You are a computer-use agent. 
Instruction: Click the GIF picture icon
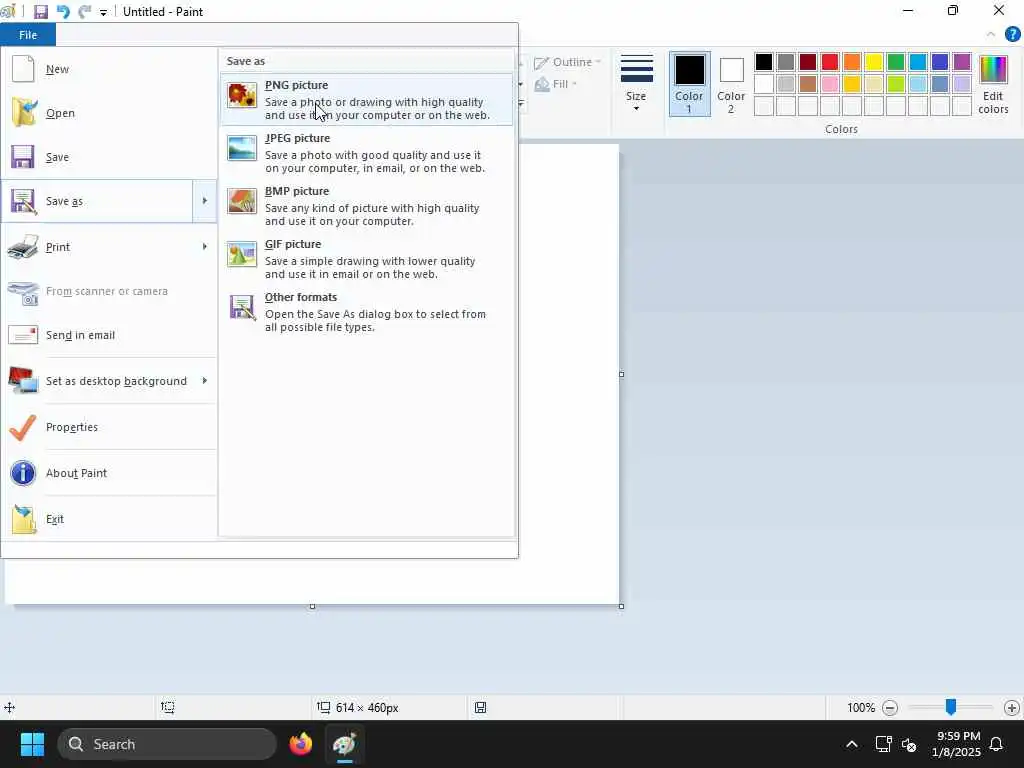tap(242, 253)
